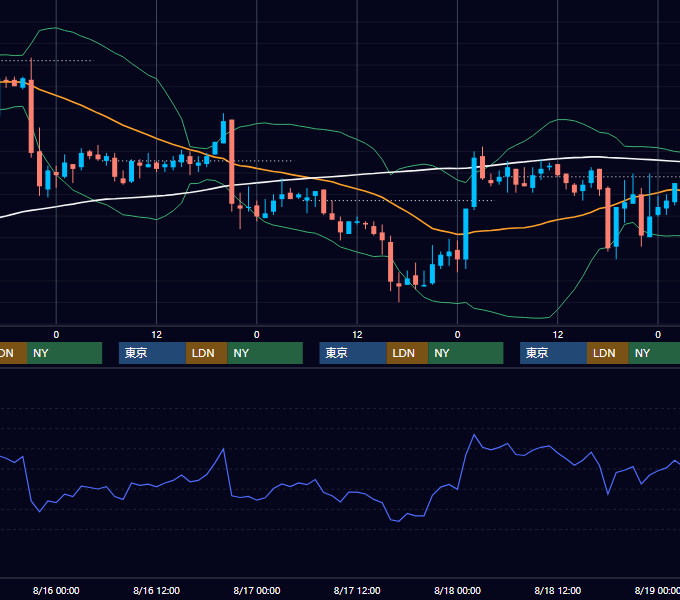Click the 8/18 12:00 date label

coord(558,590)
